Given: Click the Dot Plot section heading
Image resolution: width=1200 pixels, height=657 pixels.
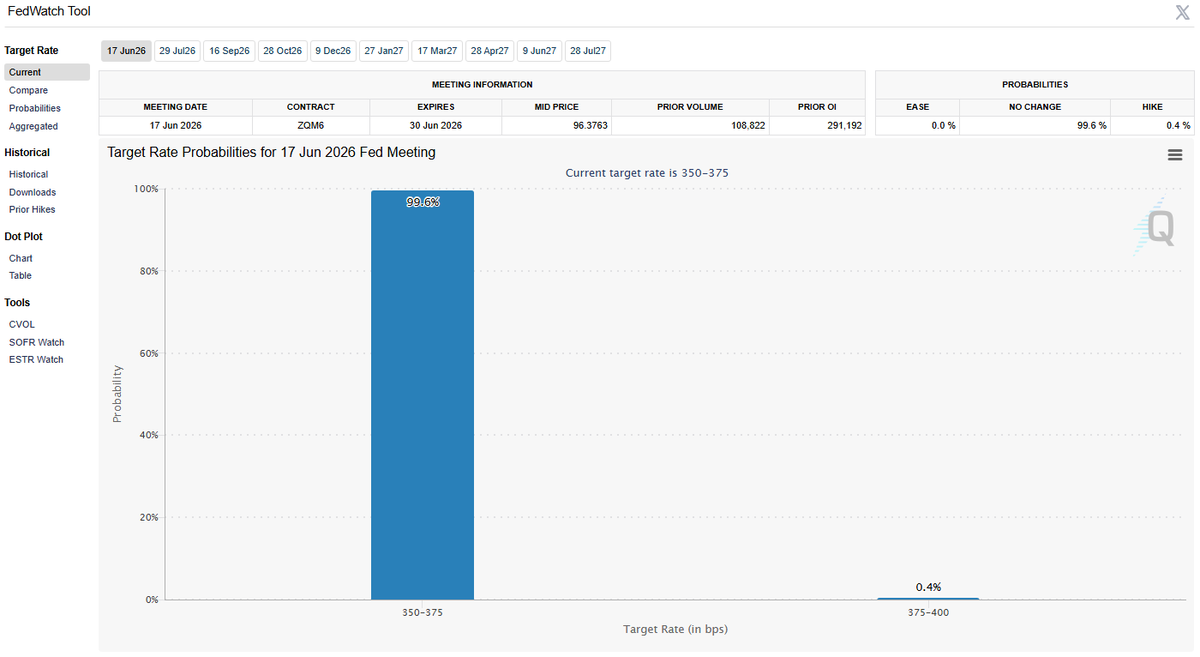Looking at the screenshot, I should (x=24, y=236).
